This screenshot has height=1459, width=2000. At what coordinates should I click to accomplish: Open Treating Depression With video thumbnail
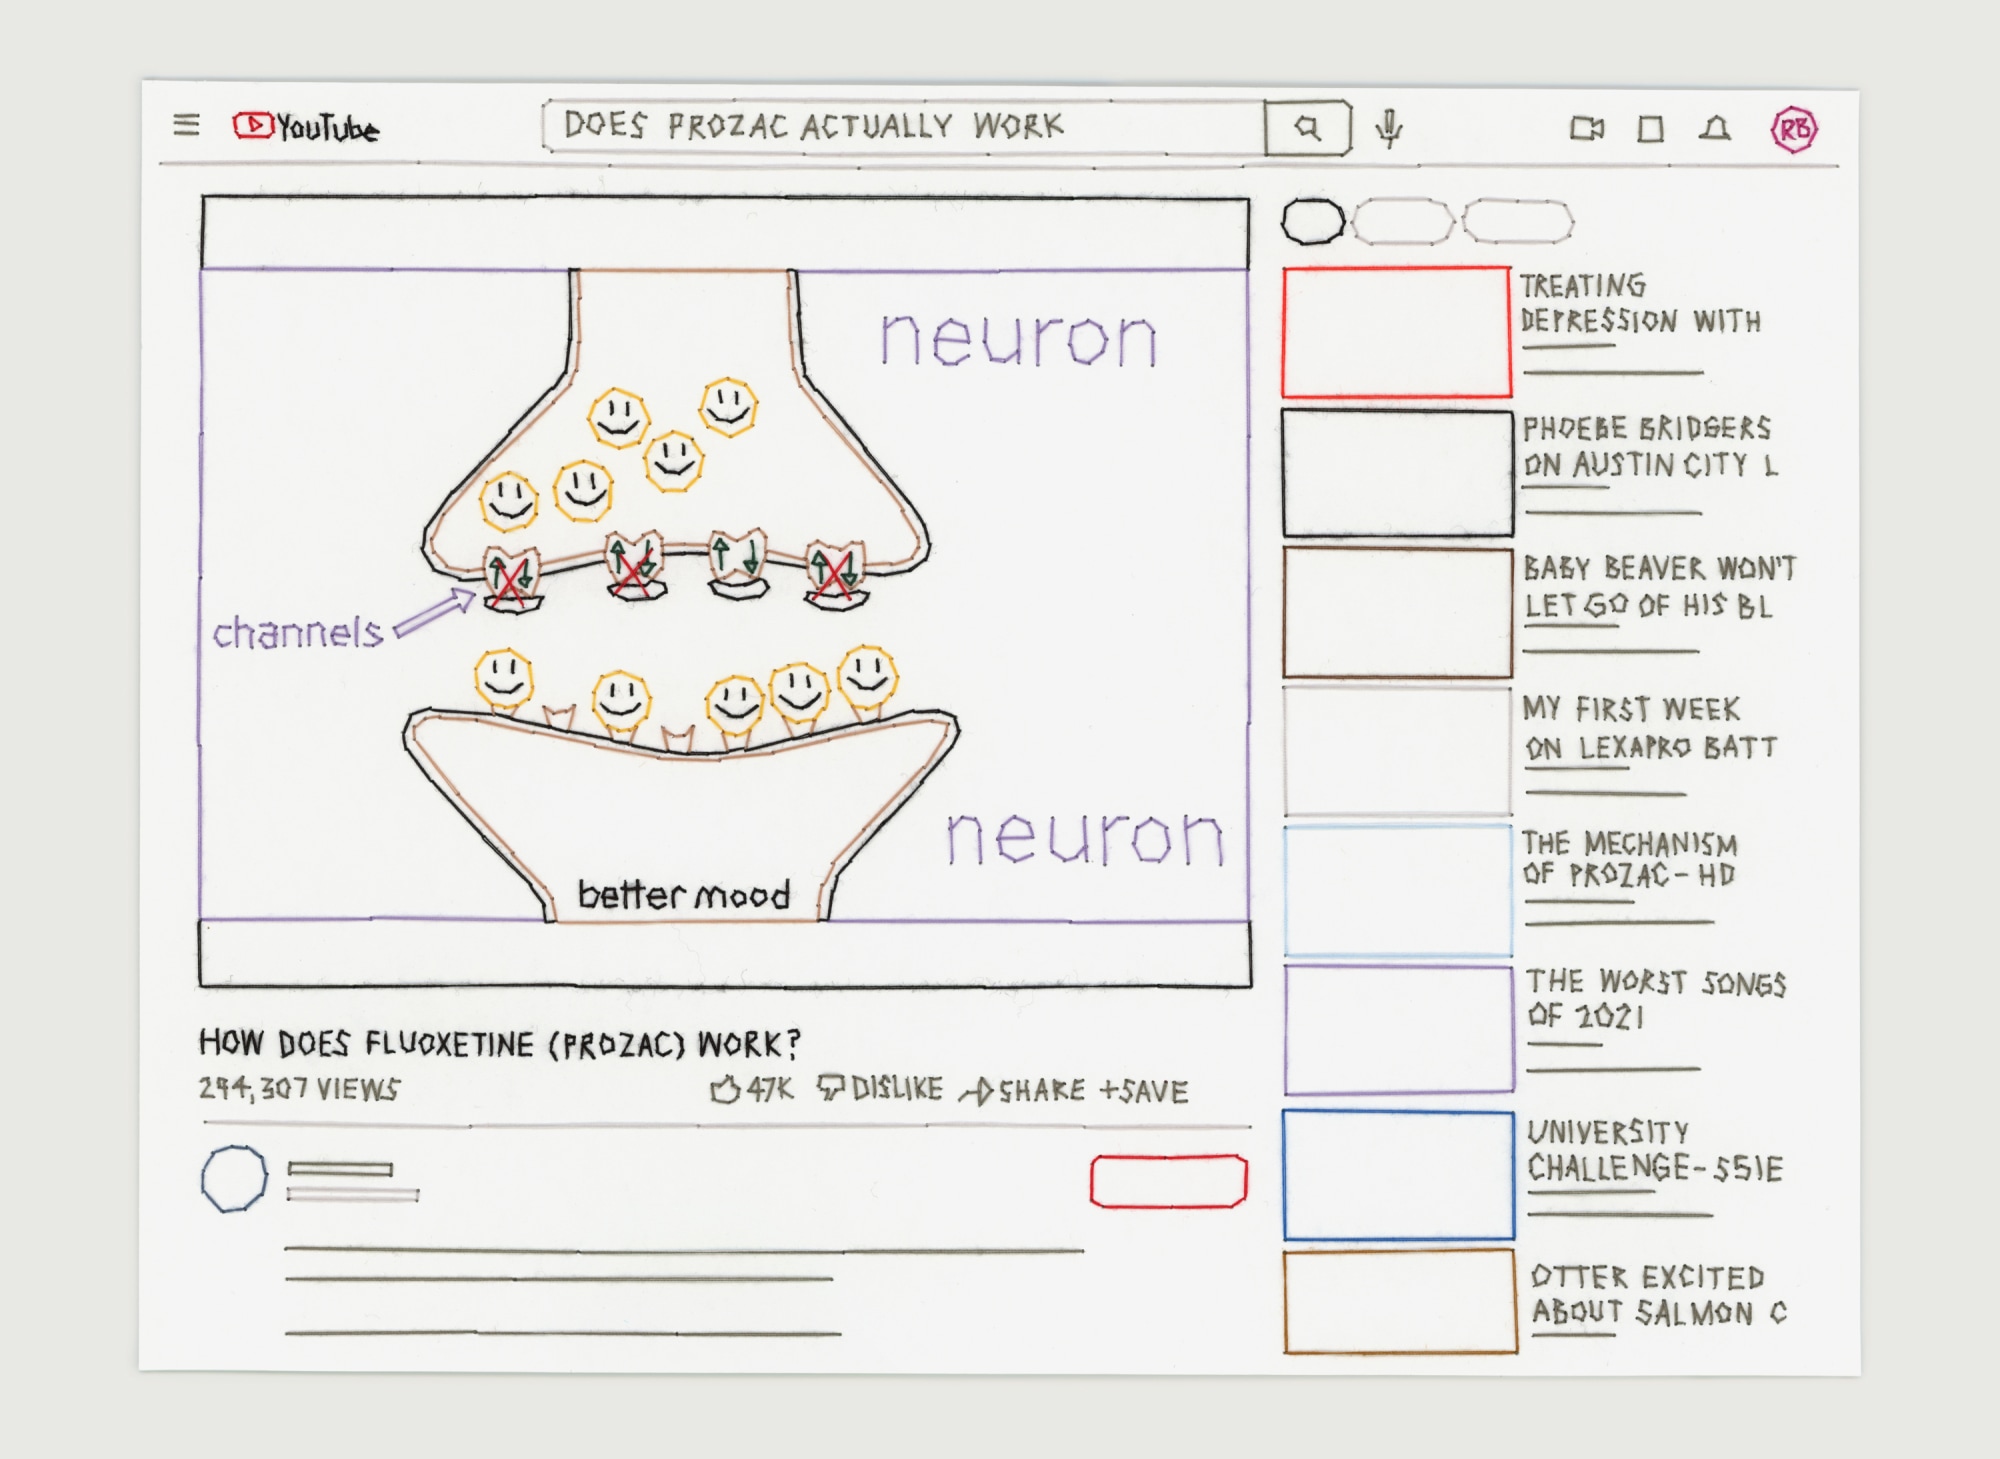[1396, 332]
